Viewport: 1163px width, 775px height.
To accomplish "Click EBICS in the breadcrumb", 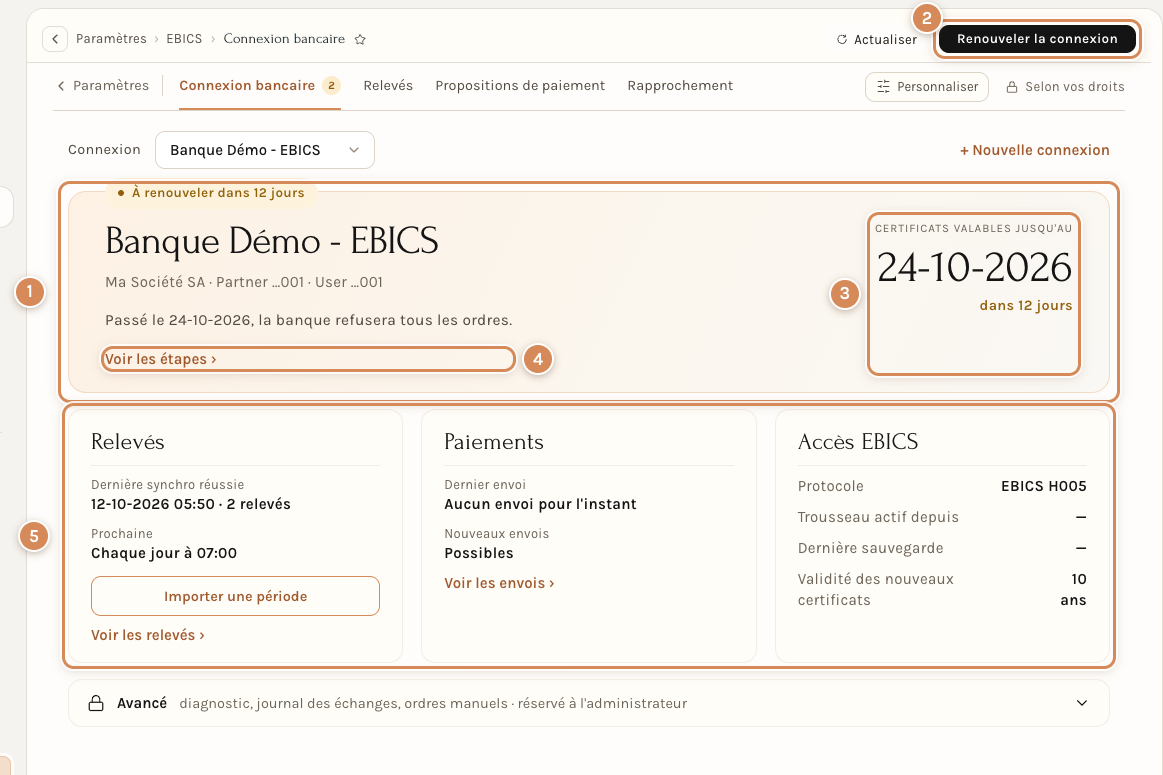I will click(x=184, y=39).
